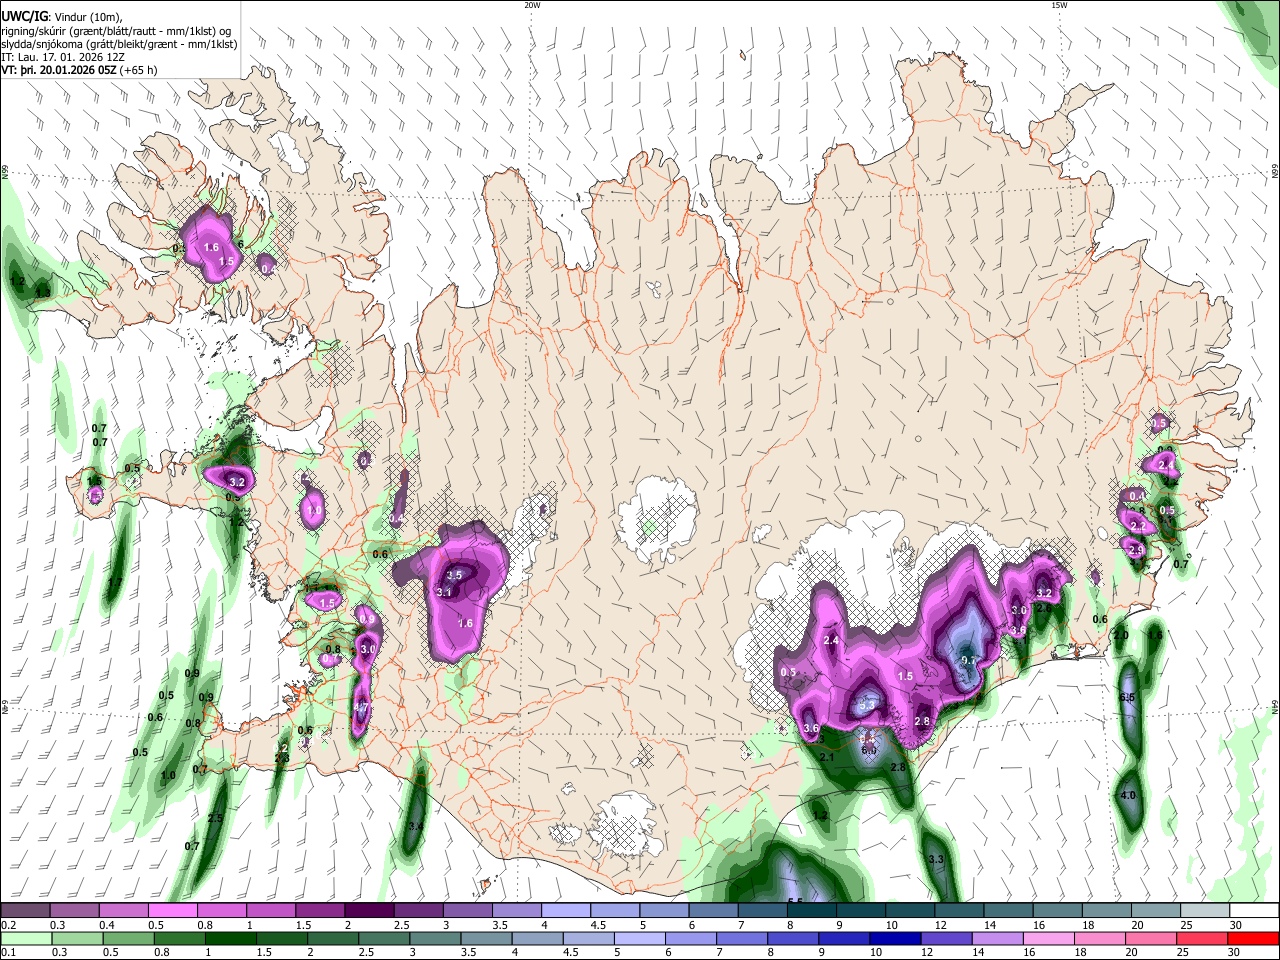1280x960 pixels.
Task: Click the UWC/IG title text
Action: click(23, 15)
